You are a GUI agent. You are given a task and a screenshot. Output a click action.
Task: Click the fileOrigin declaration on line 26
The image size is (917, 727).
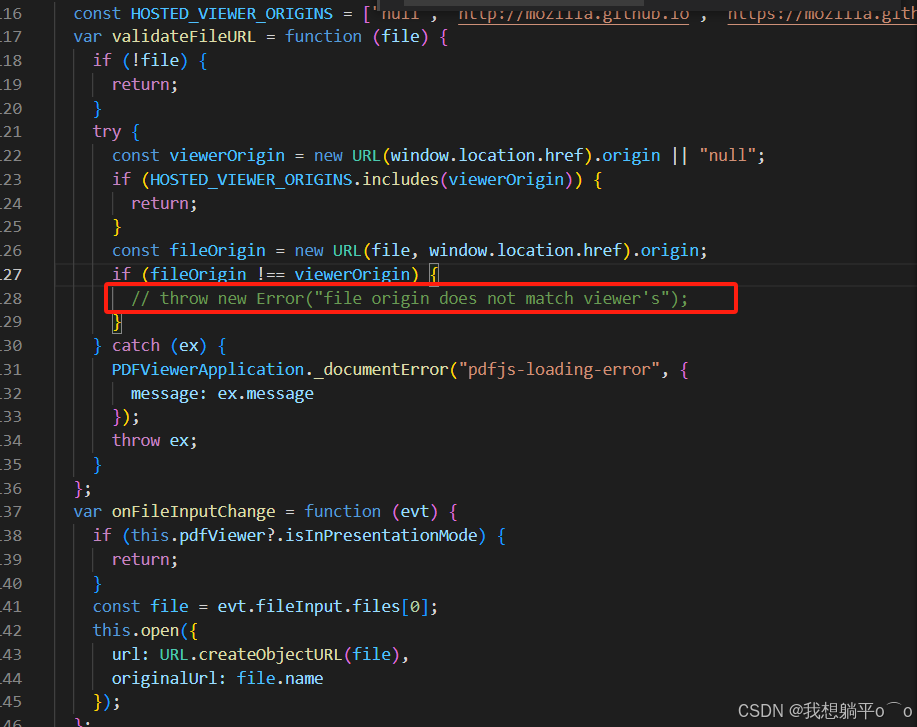click(218, 250)
